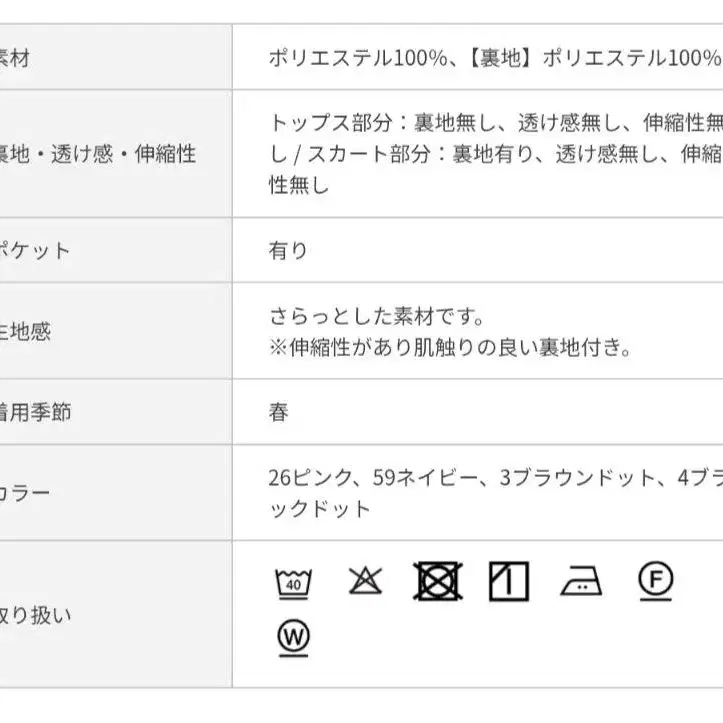Click the F dry-clean circle icon
Viewport: 723px width, 723px height.
pos(655,581)
